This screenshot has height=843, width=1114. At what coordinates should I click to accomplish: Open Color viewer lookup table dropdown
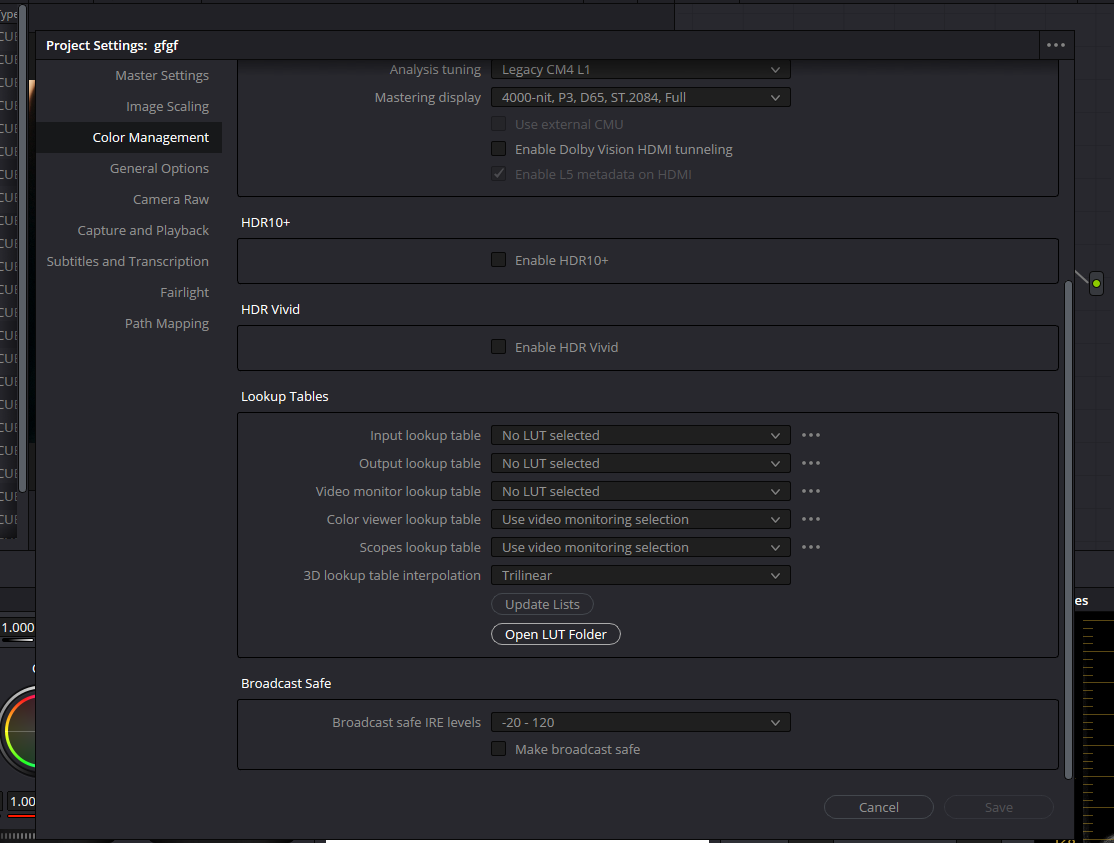click(x=641, y=519)
